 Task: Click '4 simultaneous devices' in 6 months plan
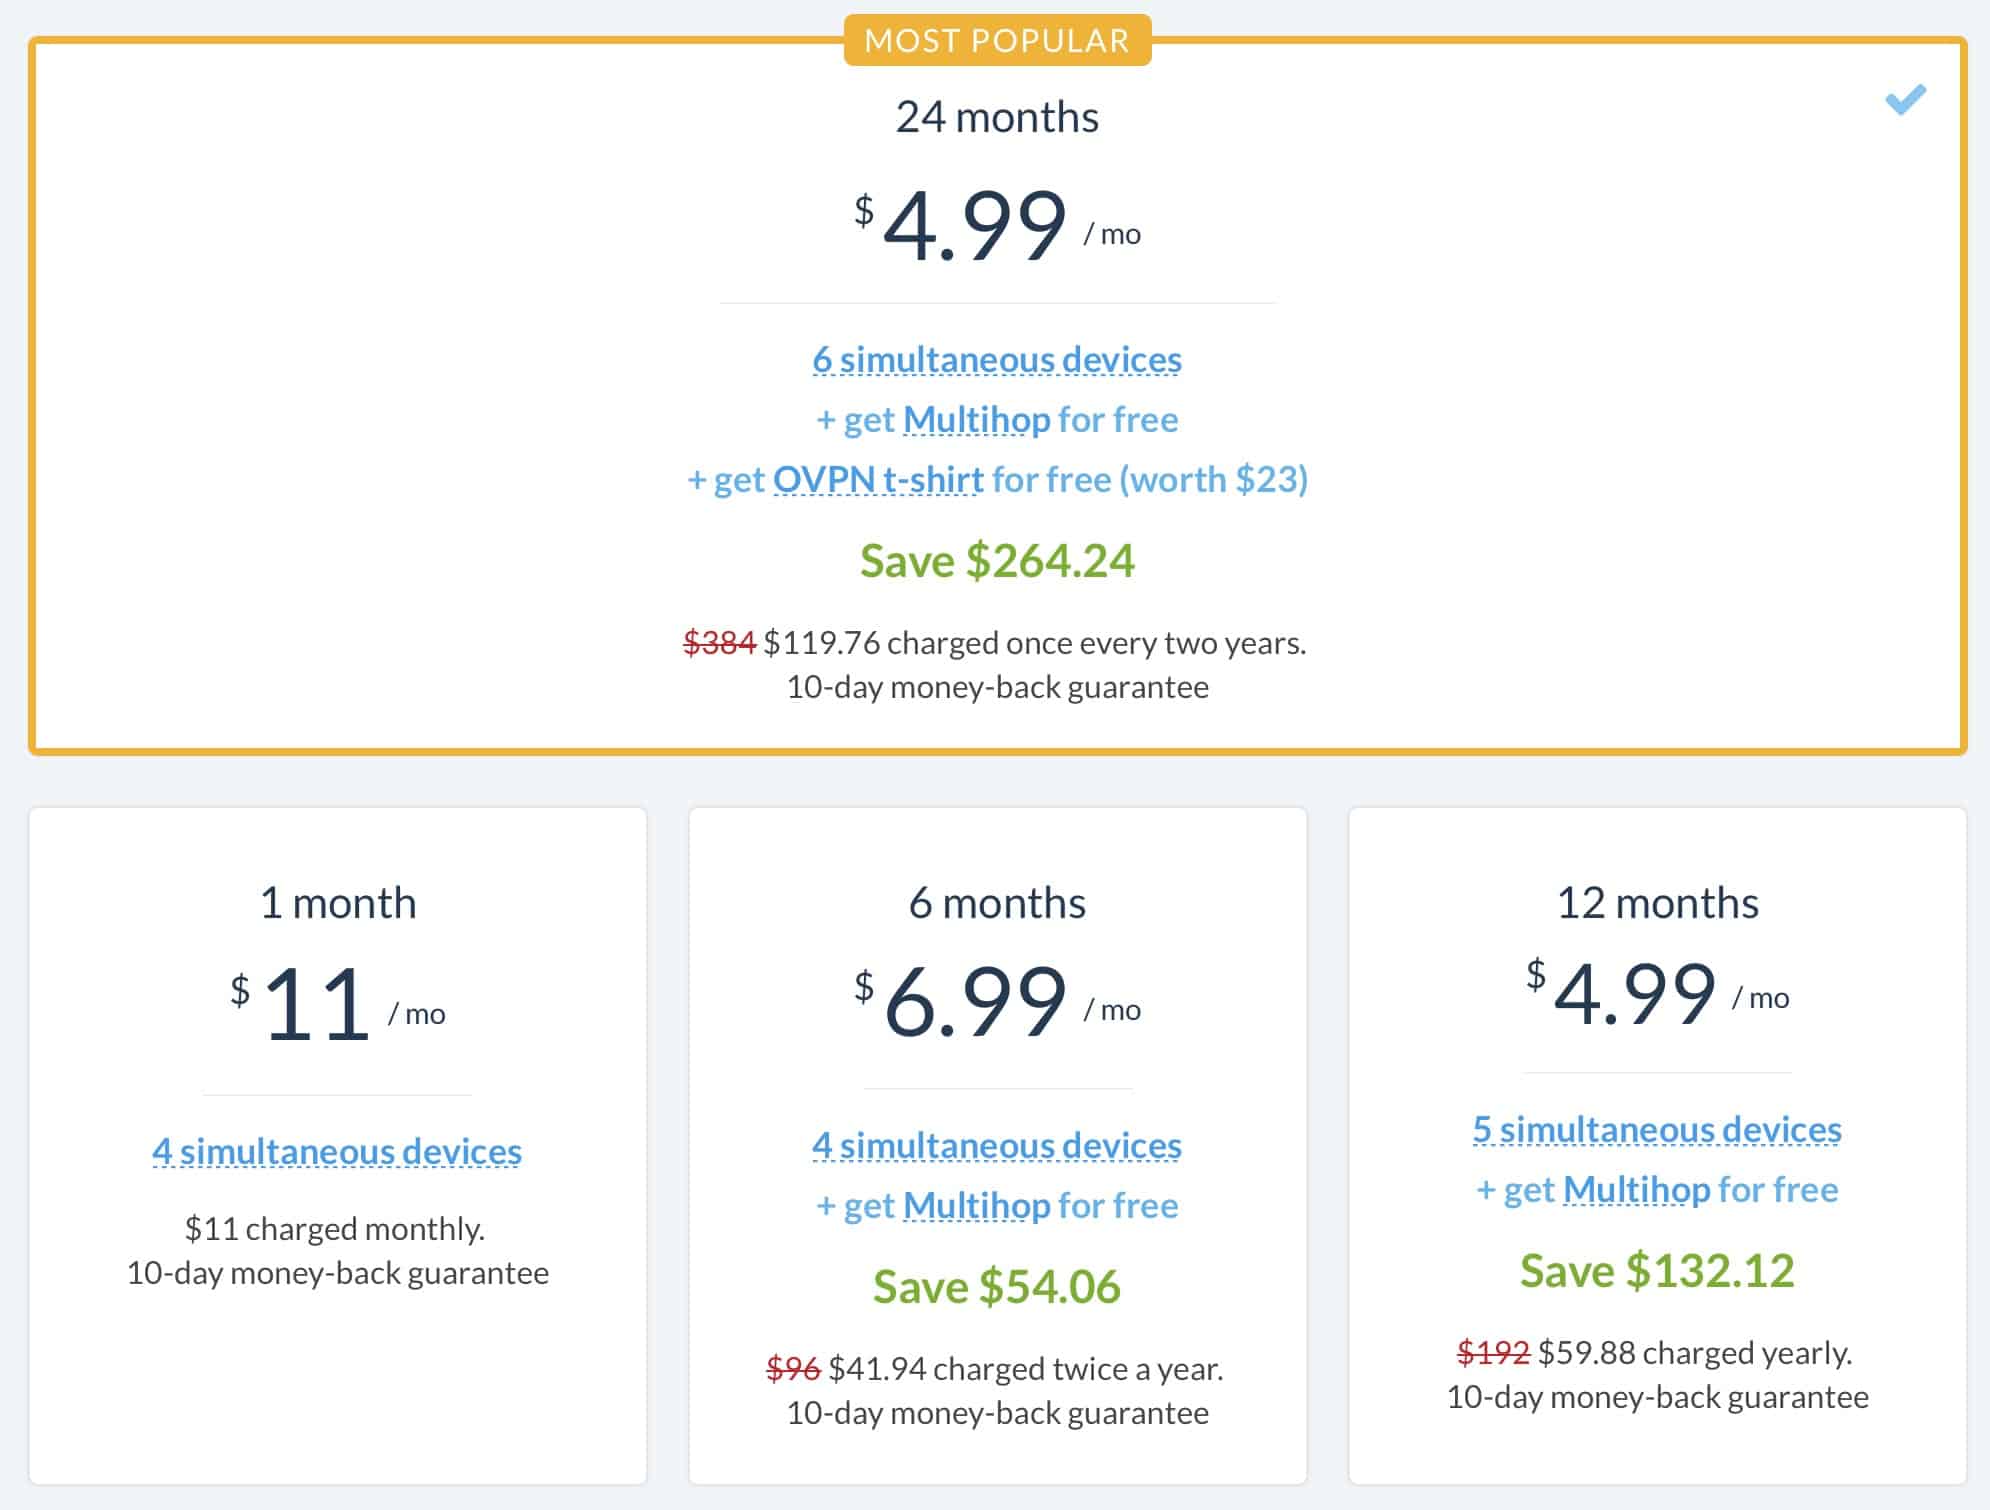point(997,1146)
